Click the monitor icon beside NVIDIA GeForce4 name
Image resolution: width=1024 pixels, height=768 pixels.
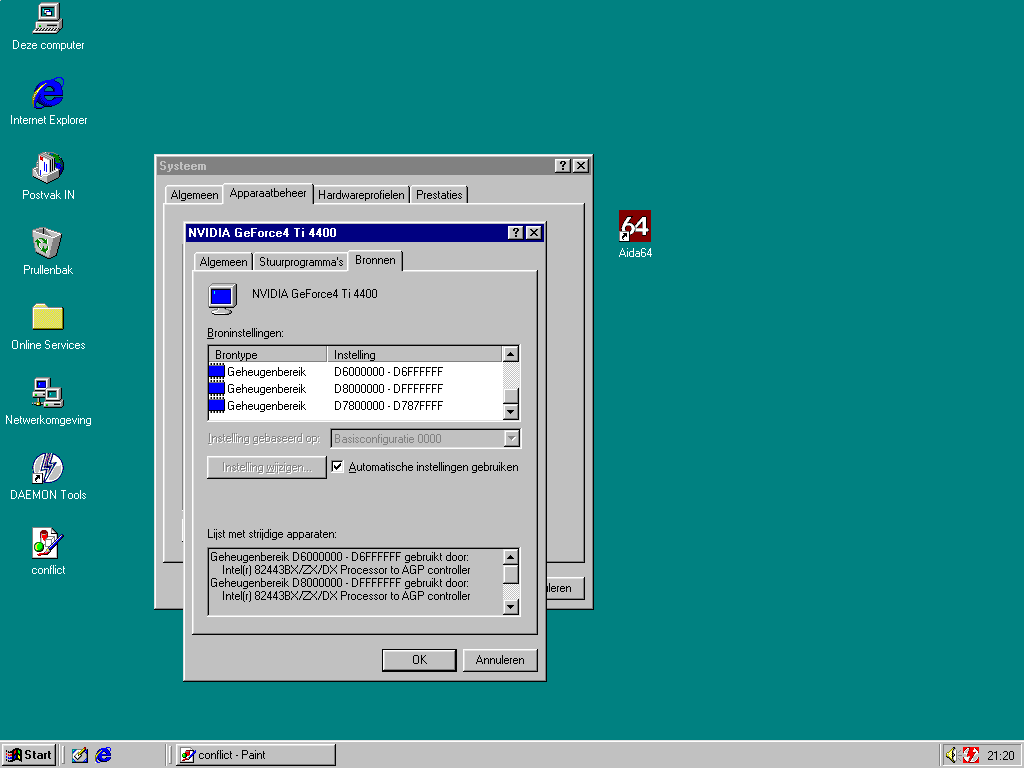click(x=223, y=299)
